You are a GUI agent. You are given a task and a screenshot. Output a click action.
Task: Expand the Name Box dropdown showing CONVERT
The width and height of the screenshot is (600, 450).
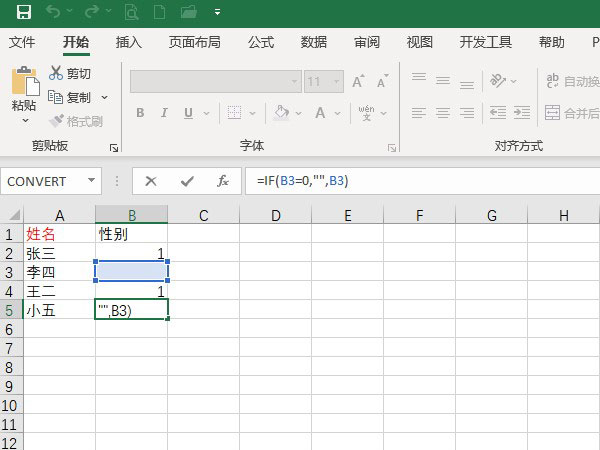[x=92, y=181]
